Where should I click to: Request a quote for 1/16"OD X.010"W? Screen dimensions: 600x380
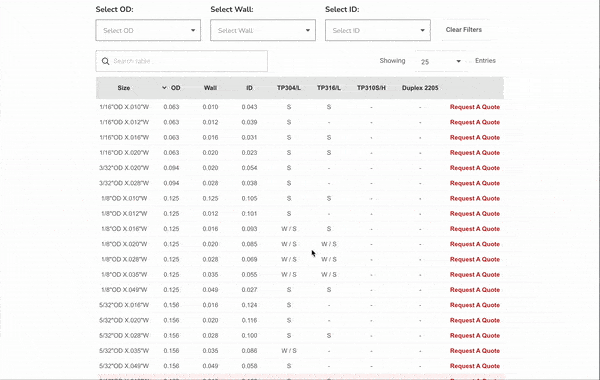[474, 107]
